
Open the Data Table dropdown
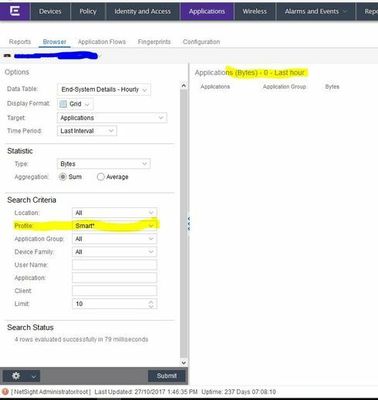tap(104, 90)
